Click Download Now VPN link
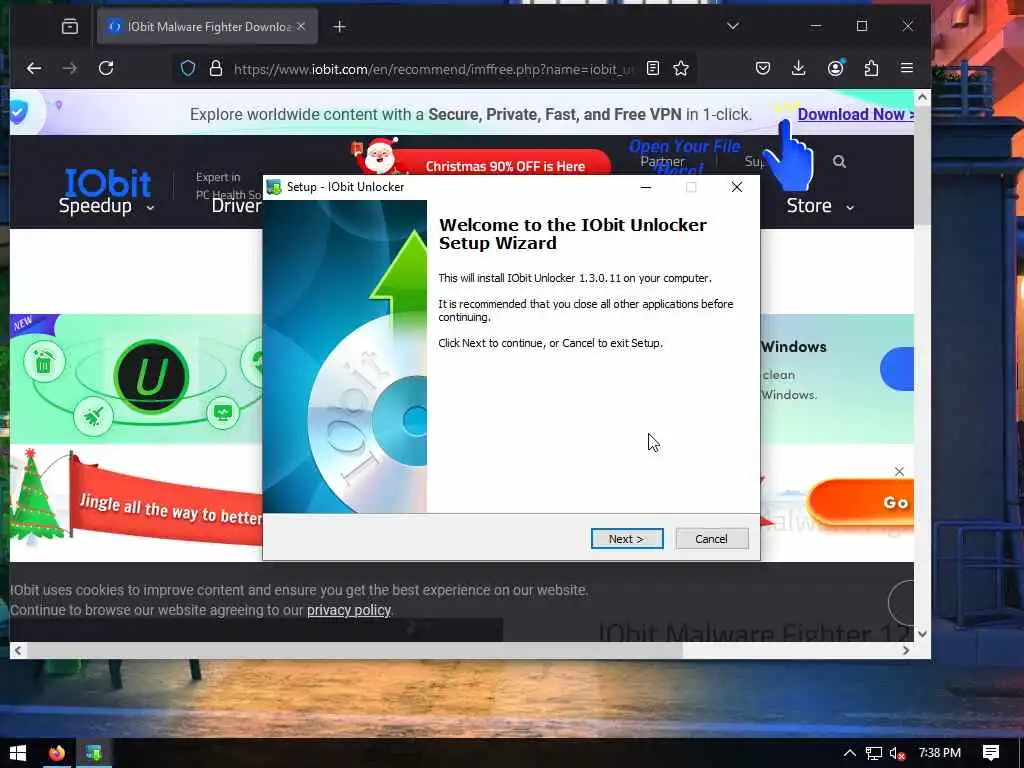Screen dimensions: 1024x768 coord(855,114)
